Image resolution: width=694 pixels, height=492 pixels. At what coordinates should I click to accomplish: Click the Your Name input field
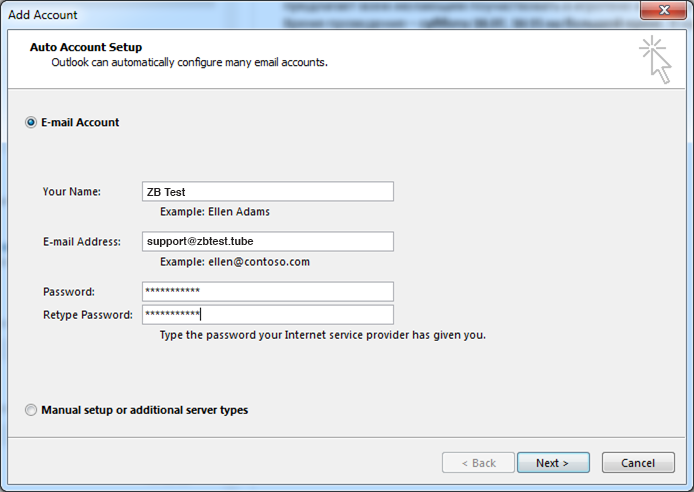[x=268, y=192]
